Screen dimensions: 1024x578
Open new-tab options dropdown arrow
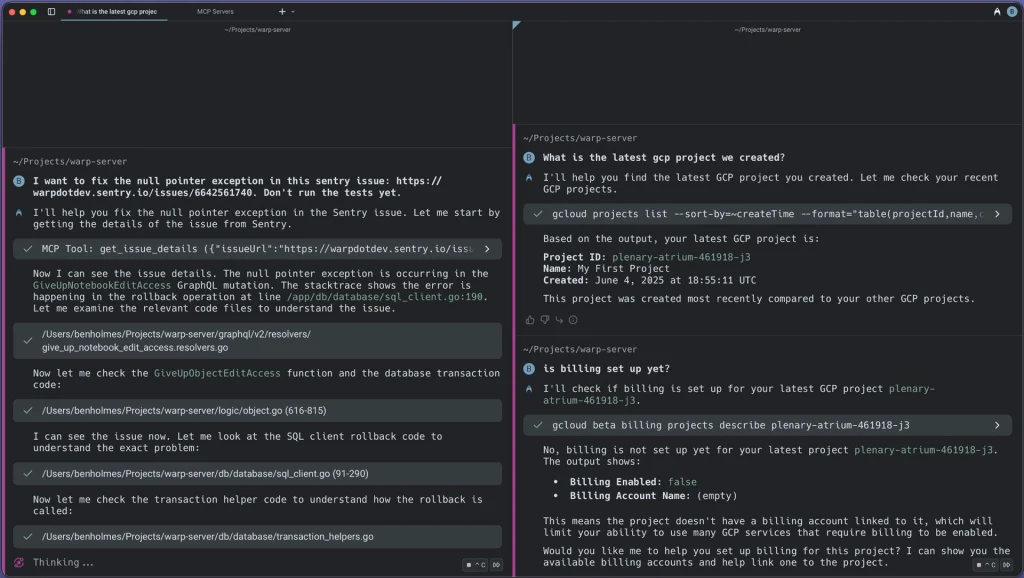(293, 11)
